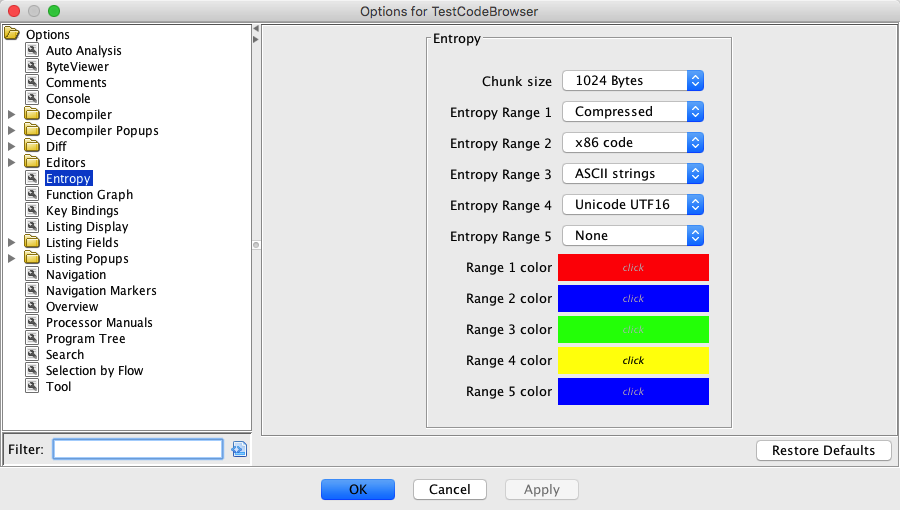Click the Decompiler folder icon

[32, 115]
